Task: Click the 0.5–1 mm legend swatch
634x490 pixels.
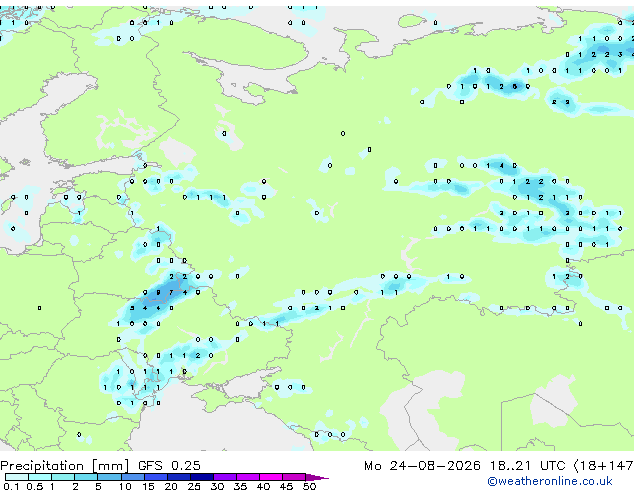Action: 40,477
